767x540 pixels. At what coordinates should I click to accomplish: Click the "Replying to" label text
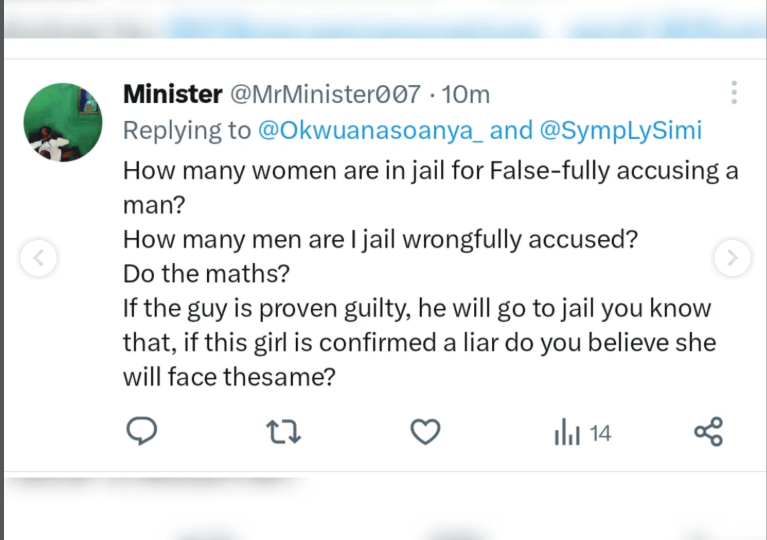click(x=187, y=130)
